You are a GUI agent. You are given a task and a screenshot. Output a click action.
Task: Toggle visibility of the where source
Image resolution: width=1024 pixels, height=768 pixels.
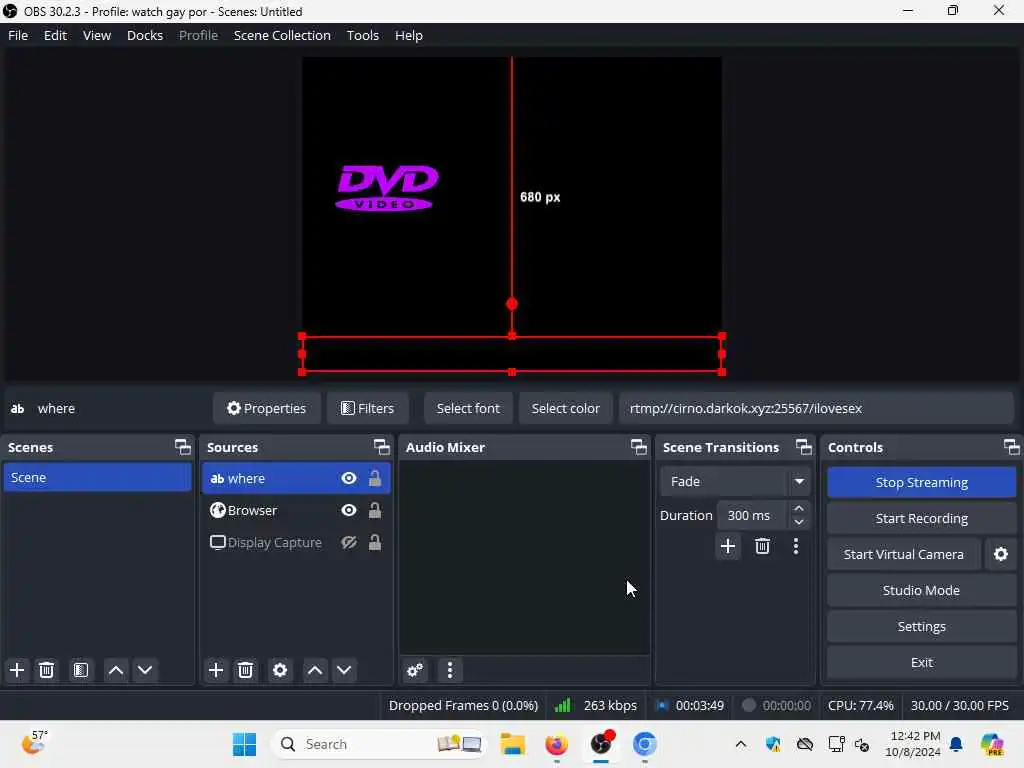349,479
